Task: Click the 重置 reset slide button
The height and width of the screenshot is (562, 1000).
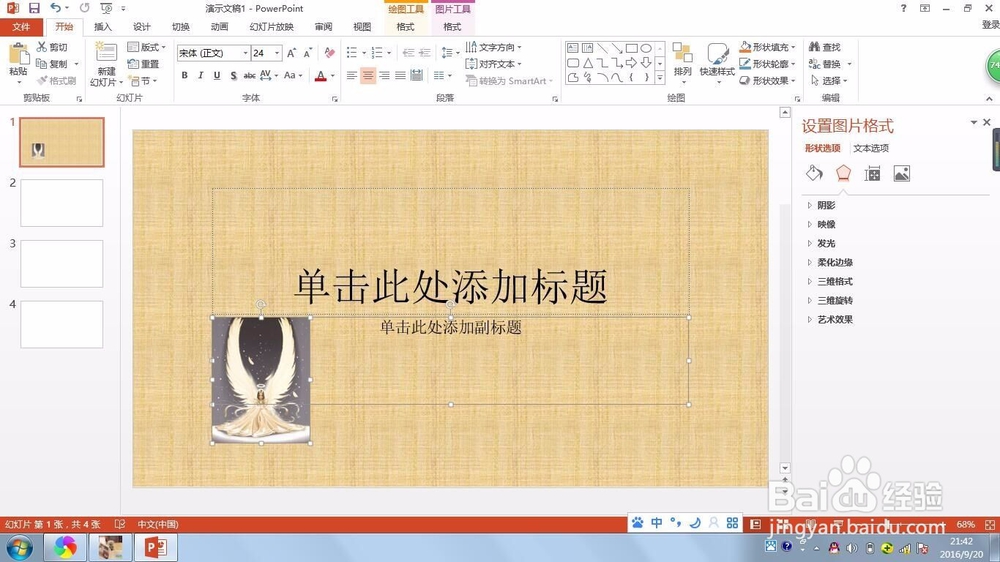Action: point(143,64)
